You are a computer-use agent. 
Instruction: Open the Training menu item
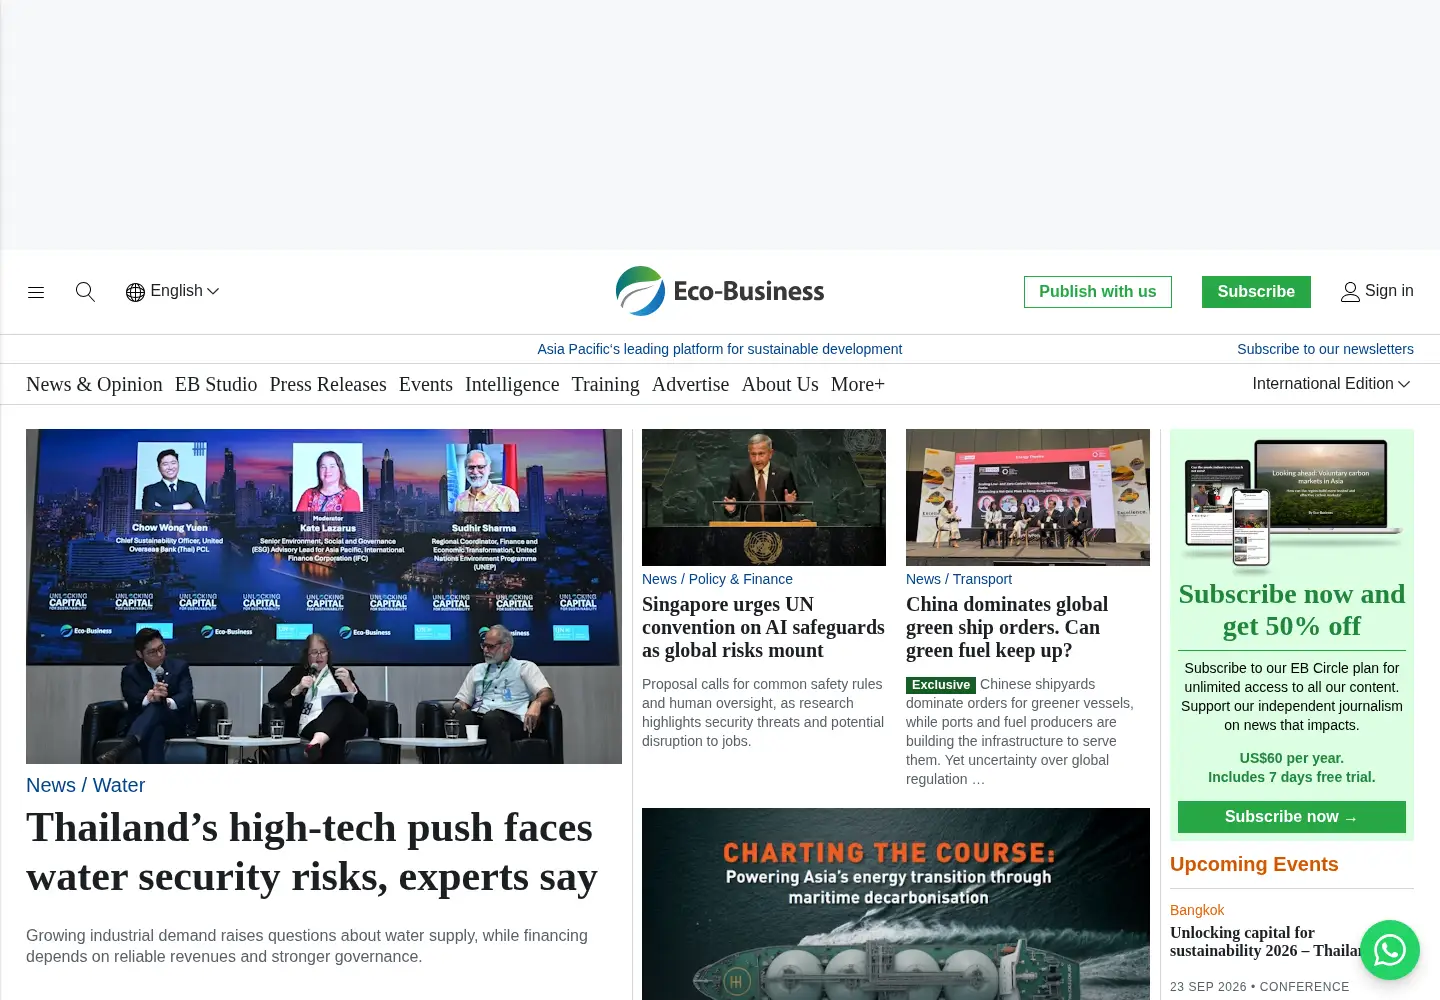pyautogui.click(x=605, y=384)
